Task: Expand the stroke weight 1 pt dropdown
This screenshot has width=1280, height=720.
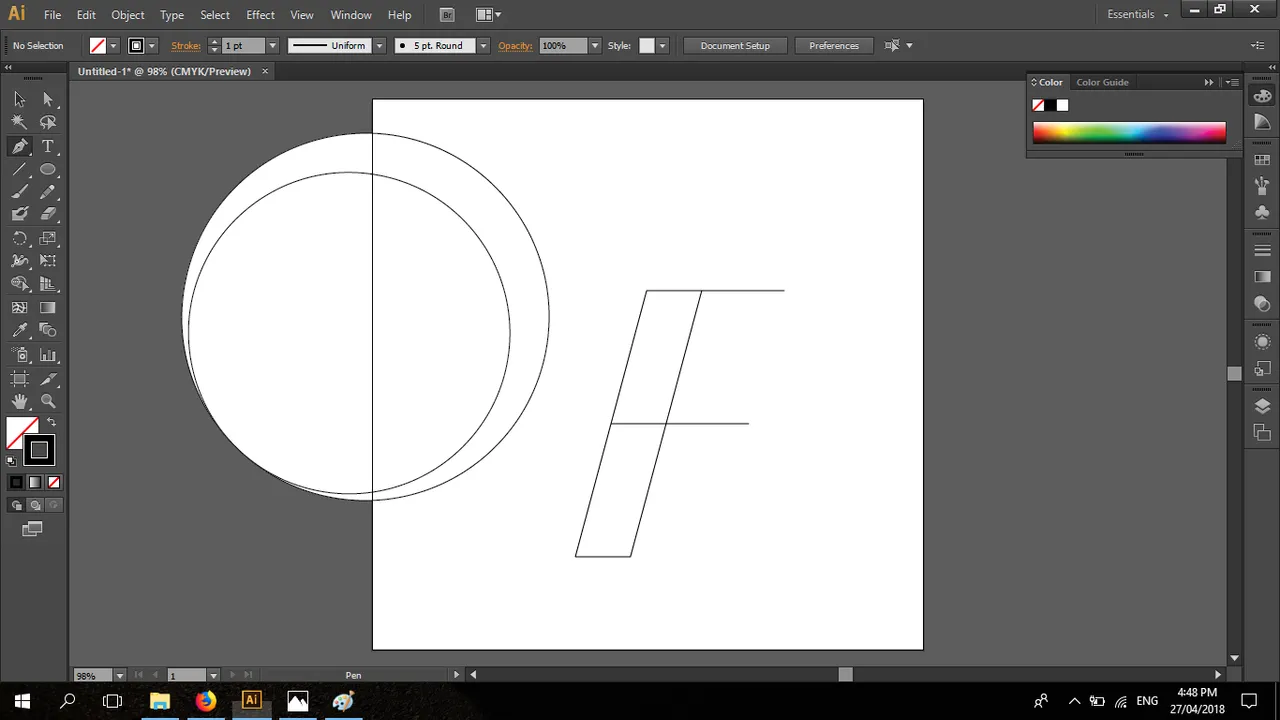Action: tap(272, 46)
